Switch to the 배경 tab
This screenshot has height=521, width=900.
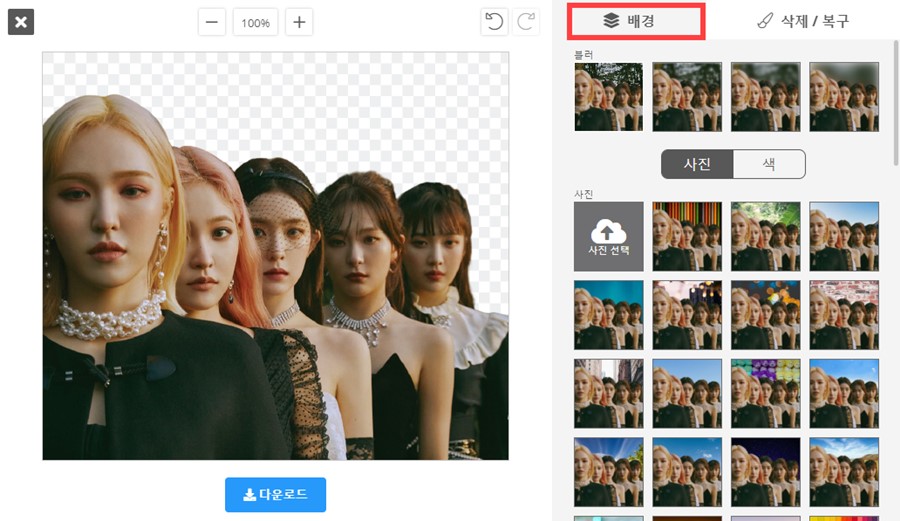(636, 21)
